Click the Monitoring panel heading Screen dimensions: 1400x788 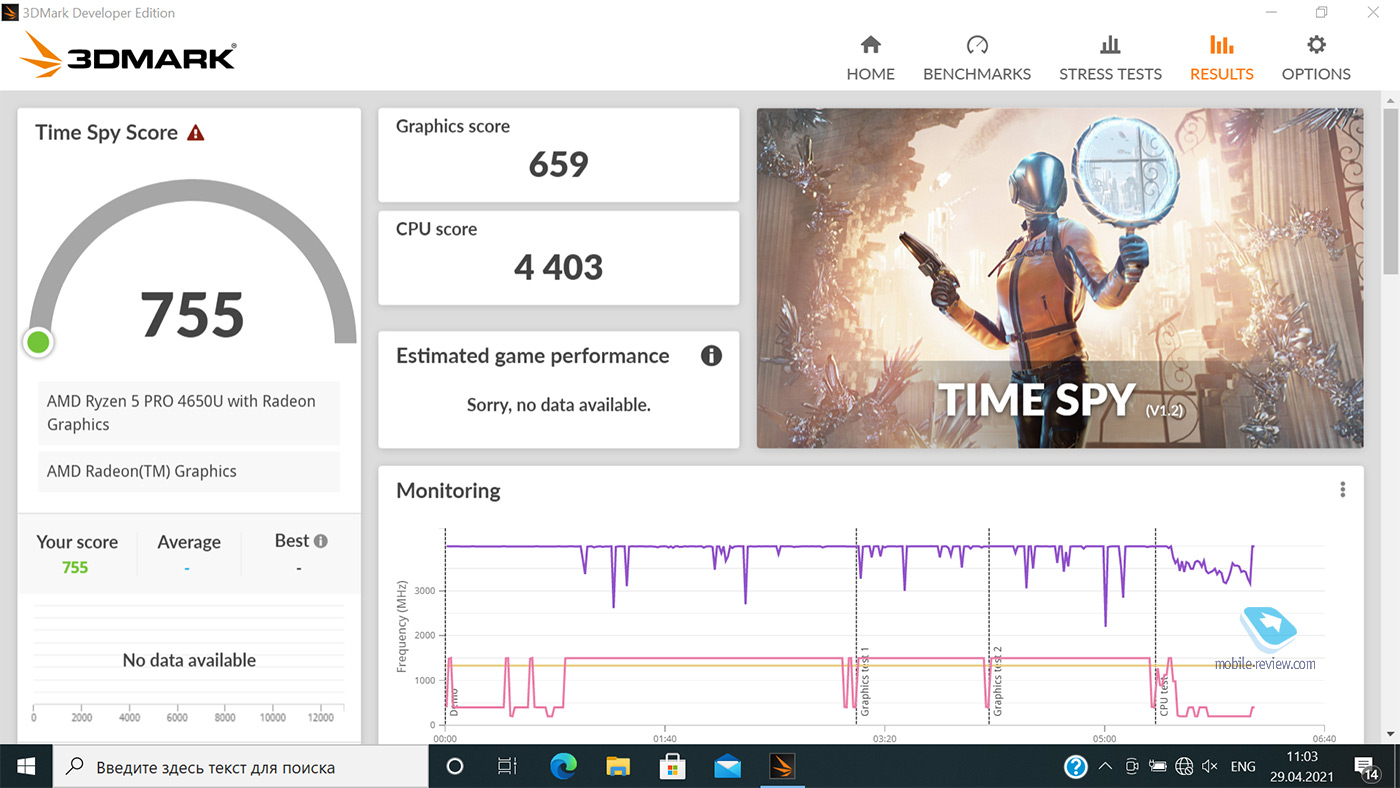pyautogui.click(x=448, y=491)
